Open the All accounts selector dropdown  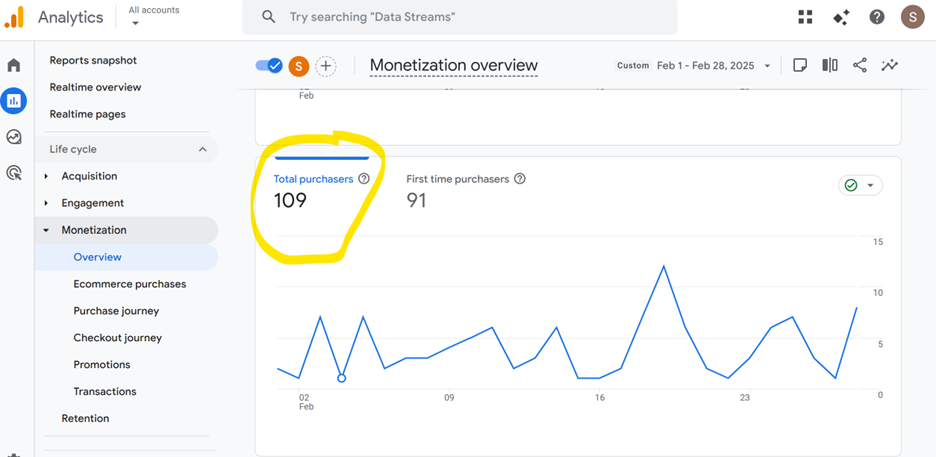[x=154, y=17]
